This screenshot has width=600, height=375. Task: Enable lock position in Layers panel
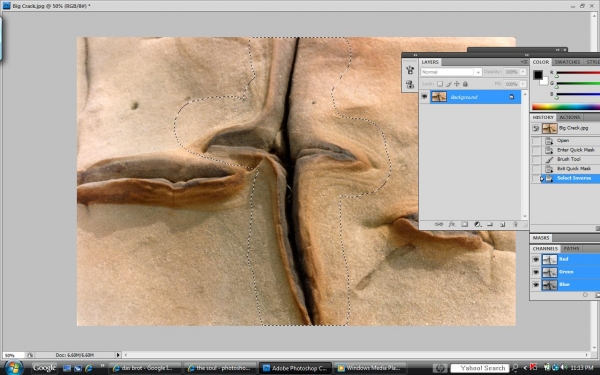(457, 84)
